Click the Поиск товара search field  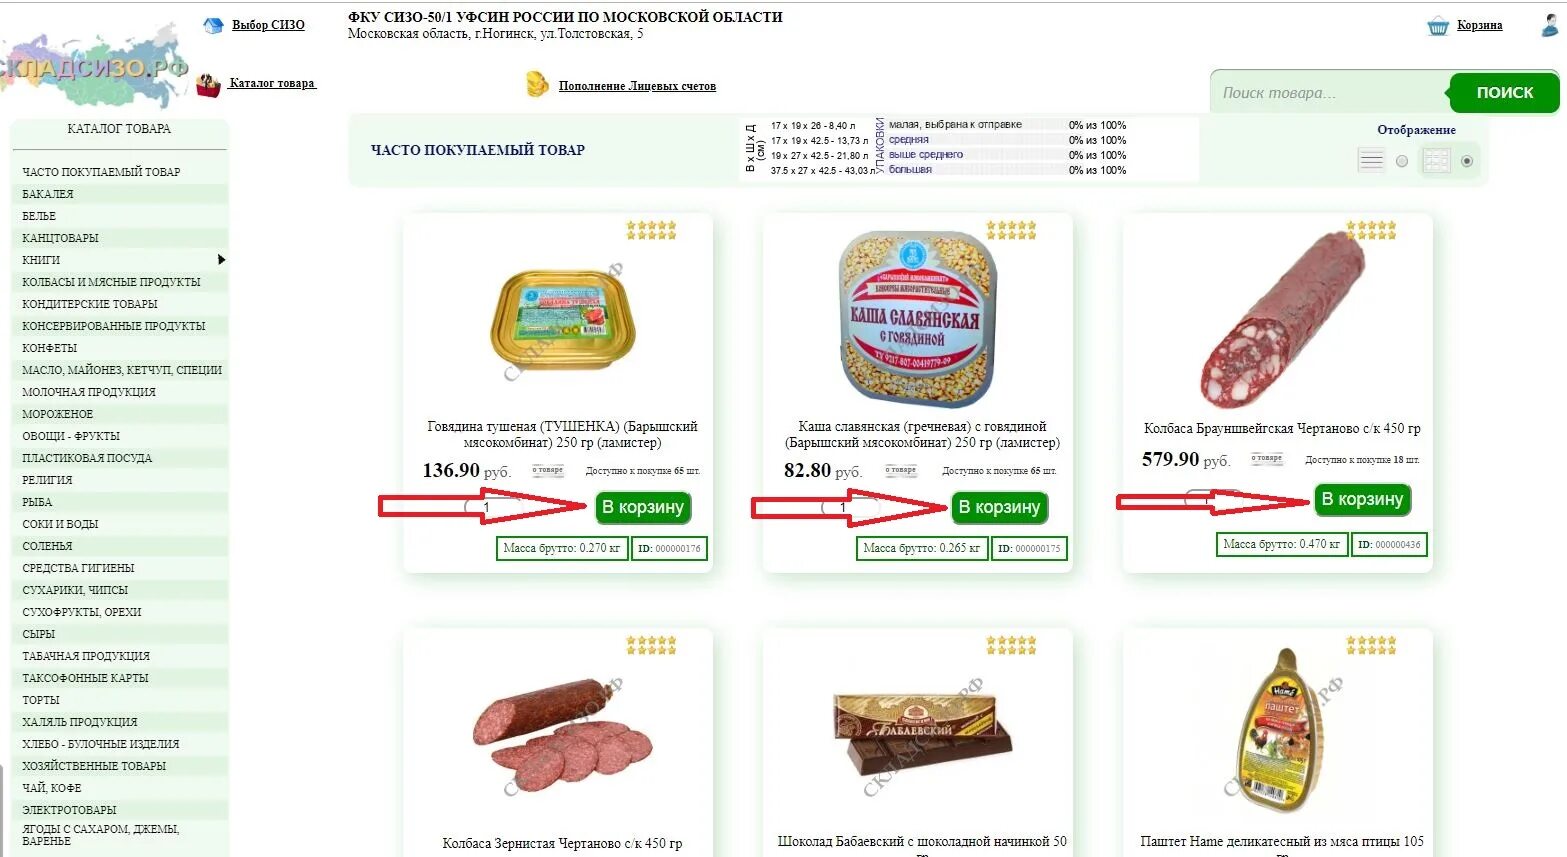point(1332,93)
